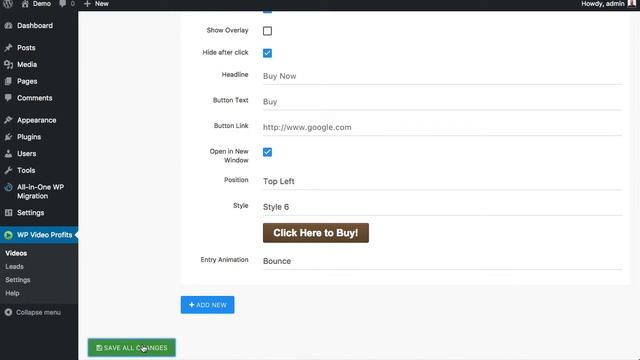The height and width of the screenshot is (360, 640).
Task: Click the Add New button
Action: point(207,305)
